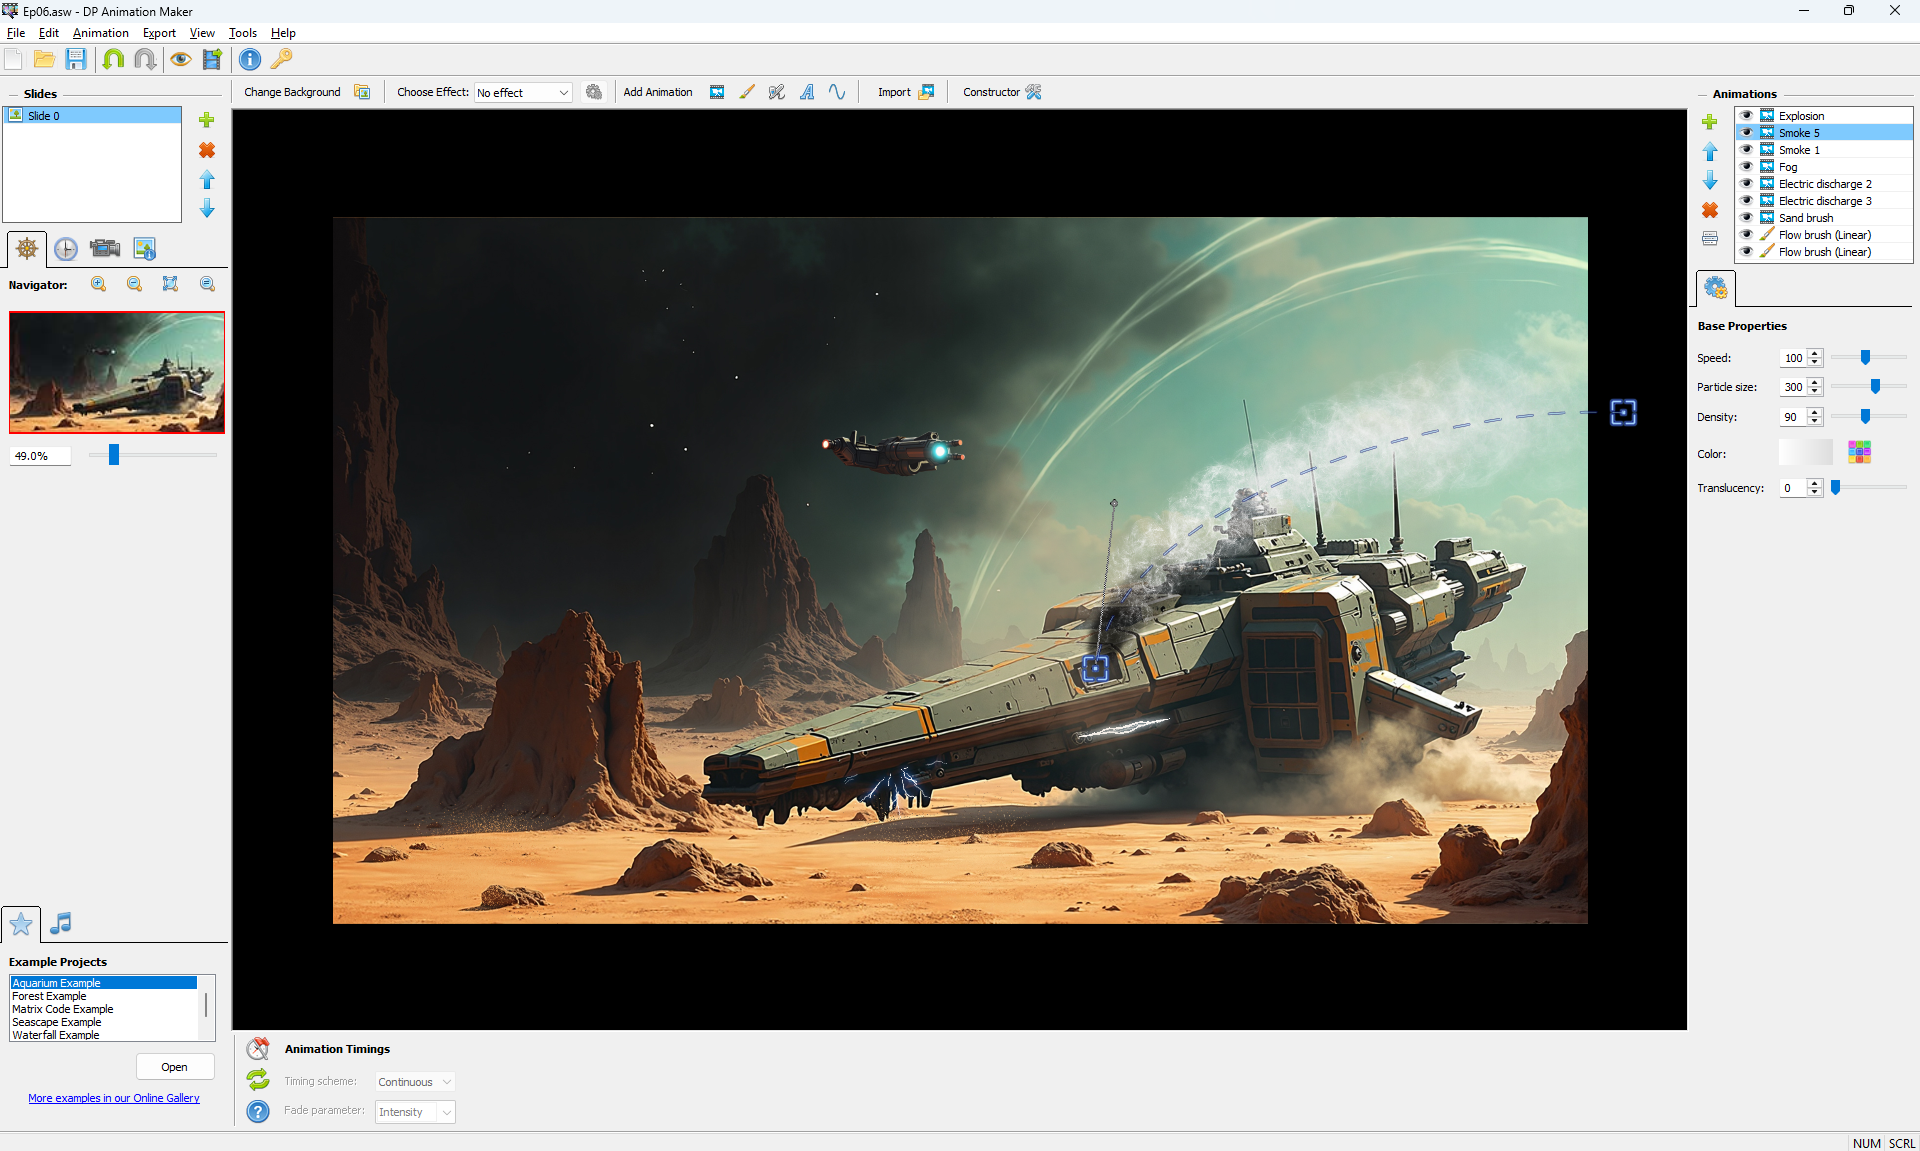
Task: Toggle visibility of Fog animation
Action: coord(1746,167)
